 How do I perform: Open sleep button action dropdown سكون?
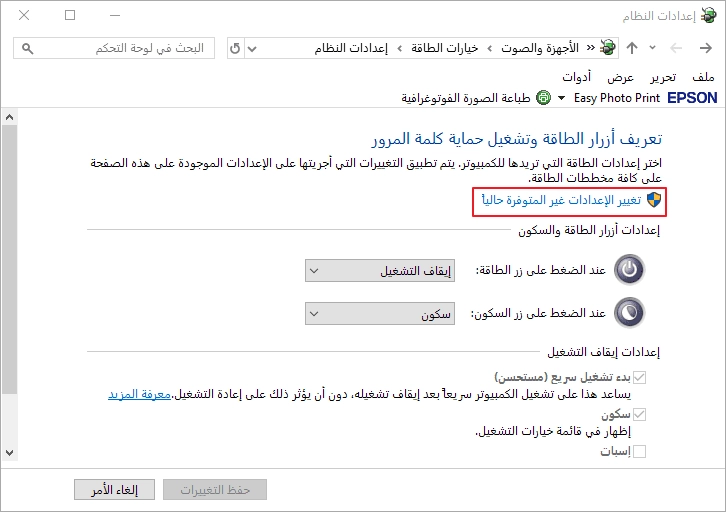(380, 314)
